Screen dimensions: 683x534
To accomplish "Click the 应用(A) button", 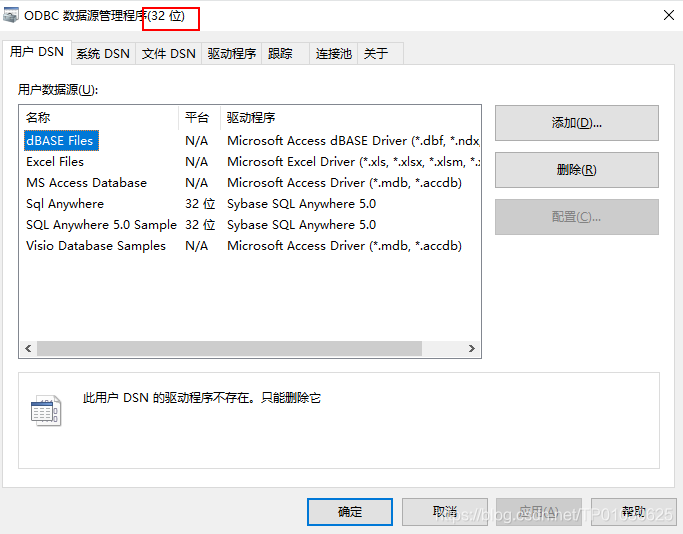I will pos(539,512).
